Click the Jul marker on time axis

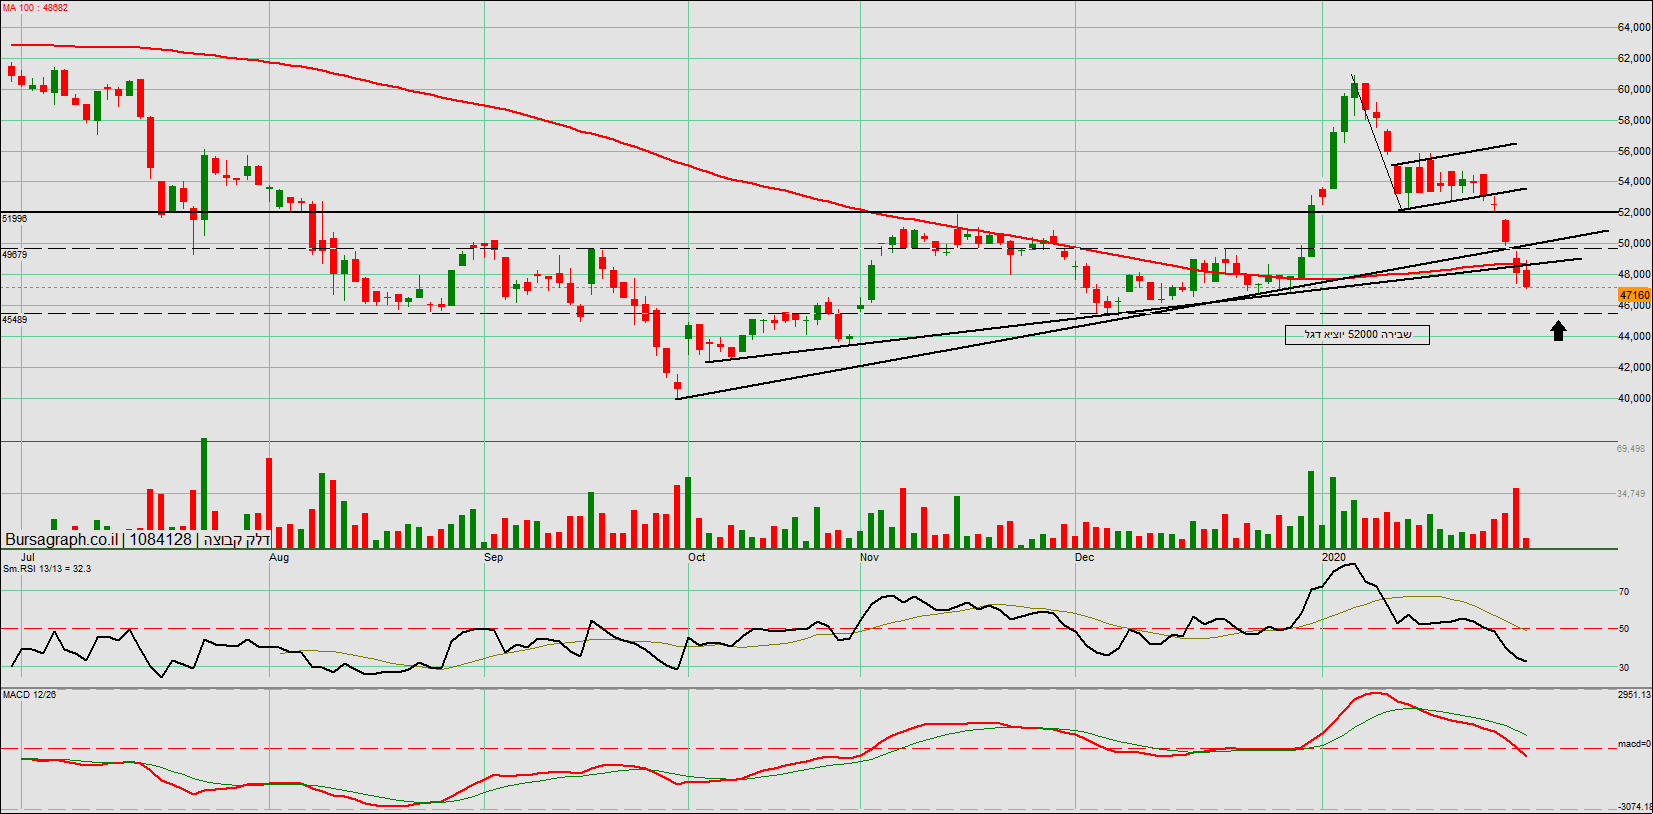(x=27, y=557)
